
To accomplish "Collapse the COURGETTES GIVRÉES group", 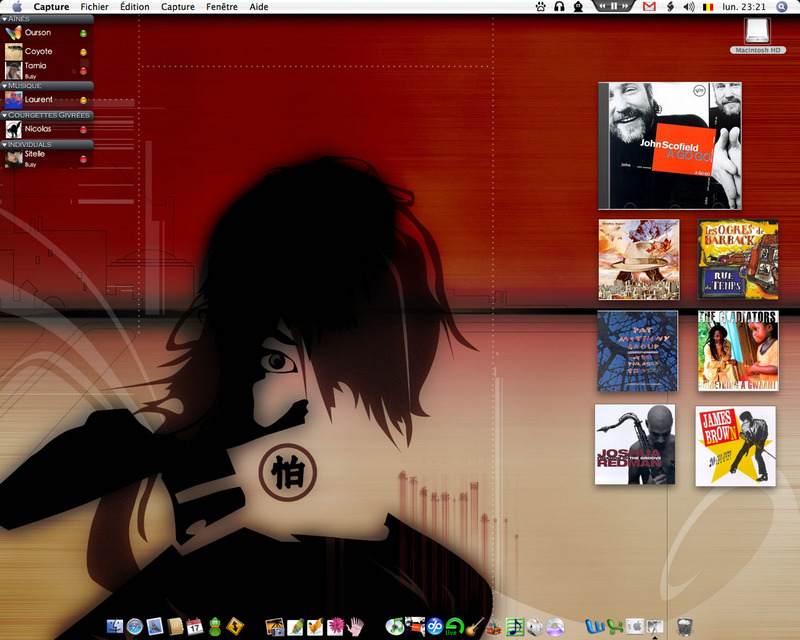I will click(x=4, y=115).
